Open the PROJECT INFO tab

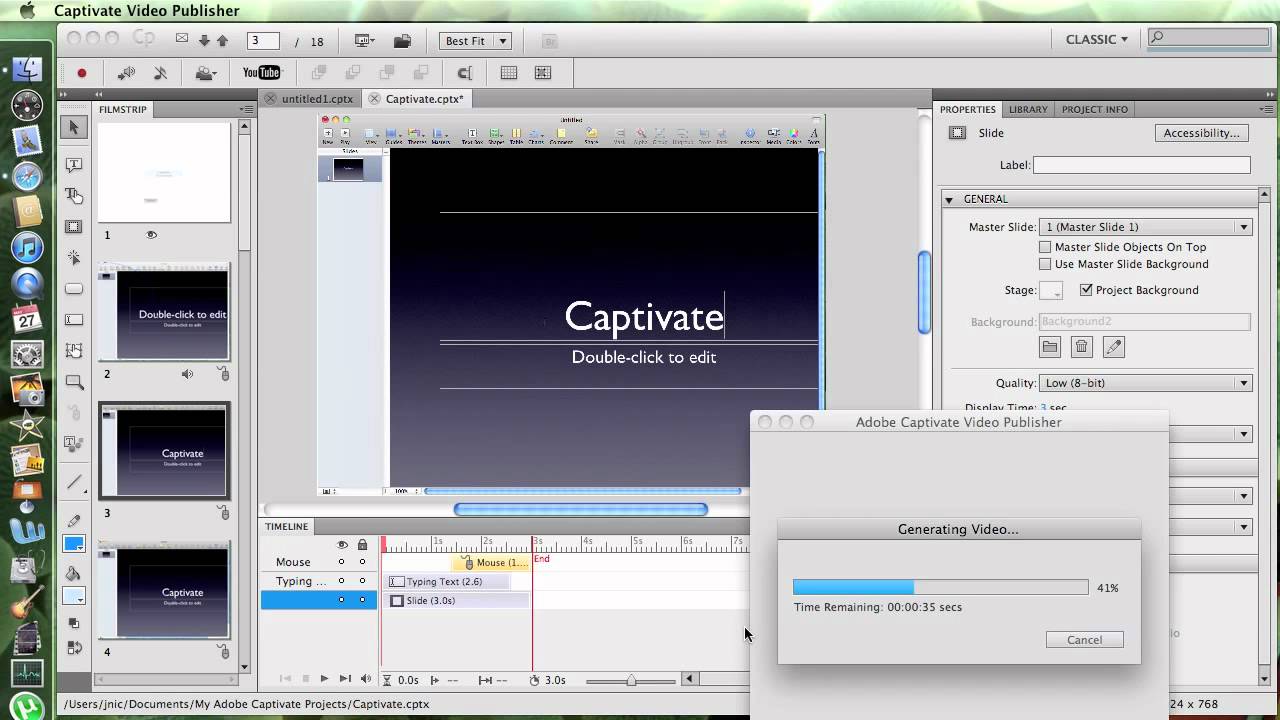pyautogui.click(x=1095, y=109)
